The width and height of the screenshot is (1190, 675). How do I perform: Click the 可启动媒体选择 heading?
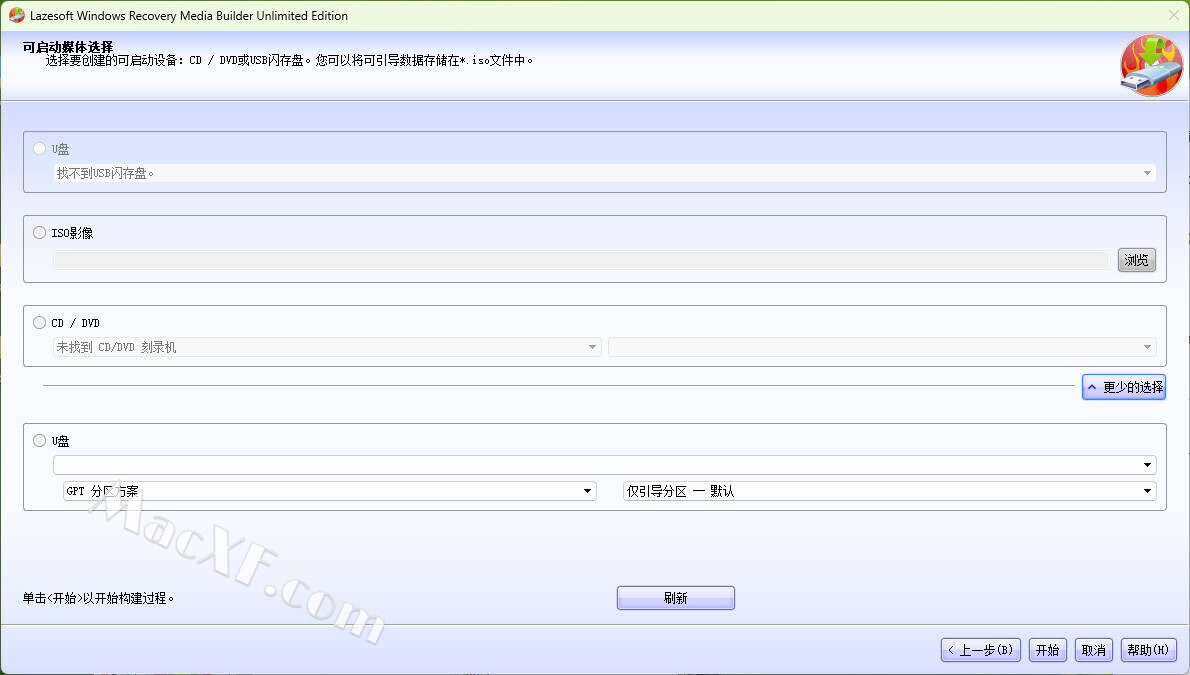(x=68, y=47)
